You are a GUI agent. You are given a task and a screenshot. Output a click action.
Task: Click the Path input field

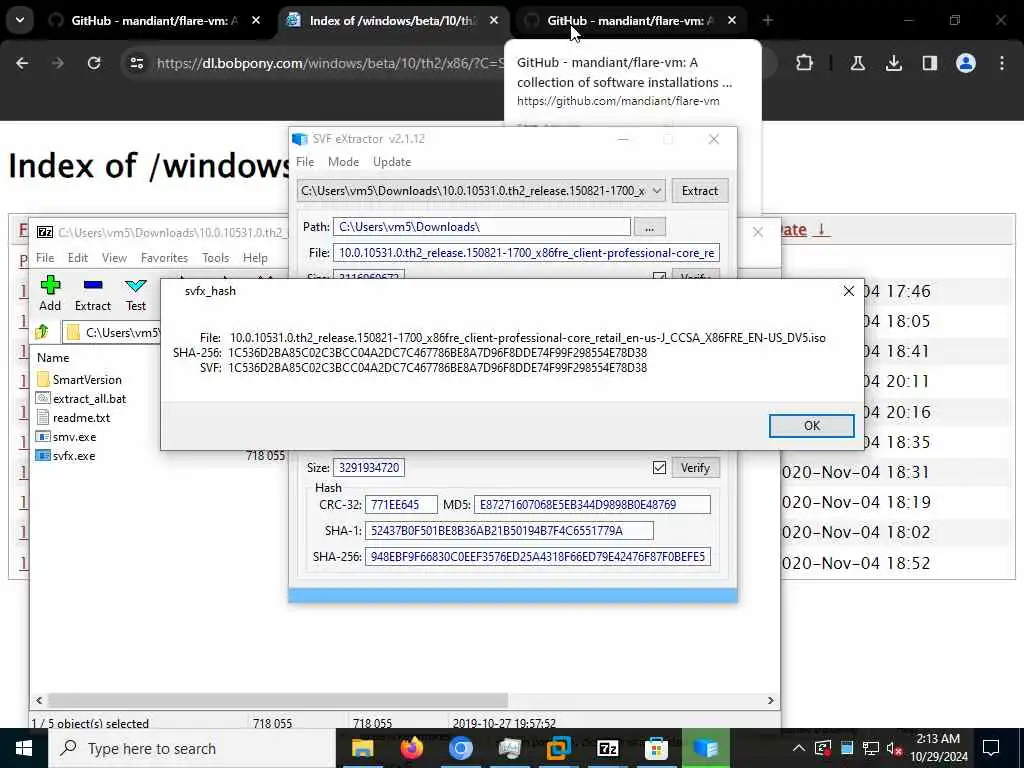point(482,227)
